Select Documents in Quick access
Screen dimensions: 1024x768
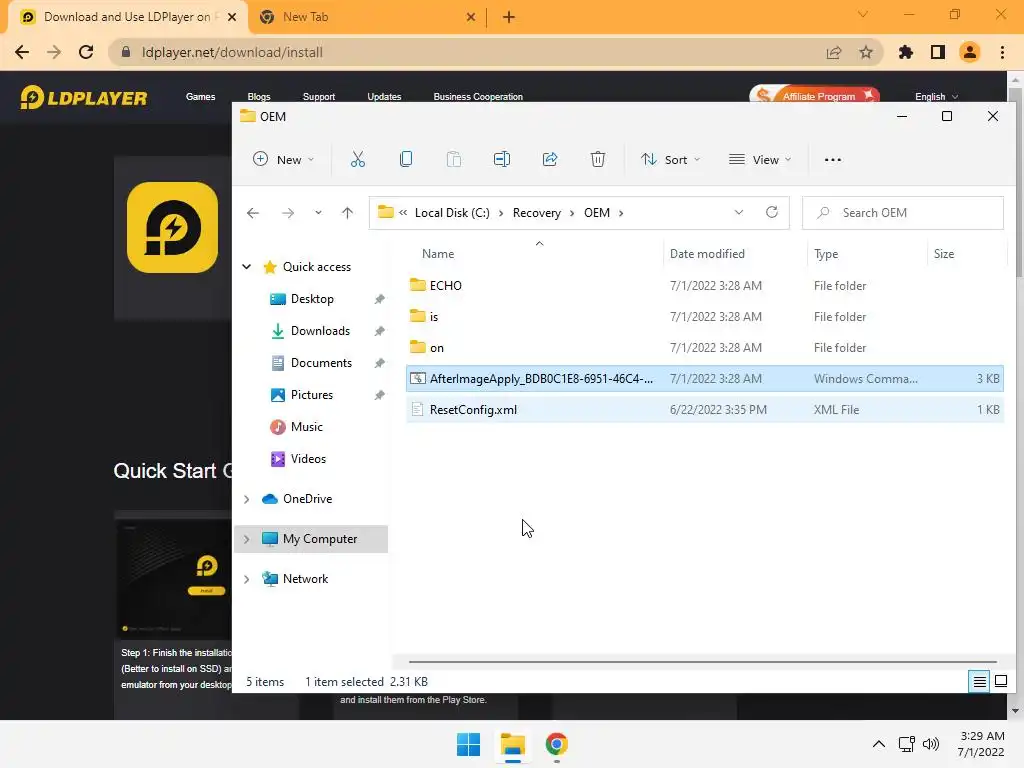(x=321, y=363)
